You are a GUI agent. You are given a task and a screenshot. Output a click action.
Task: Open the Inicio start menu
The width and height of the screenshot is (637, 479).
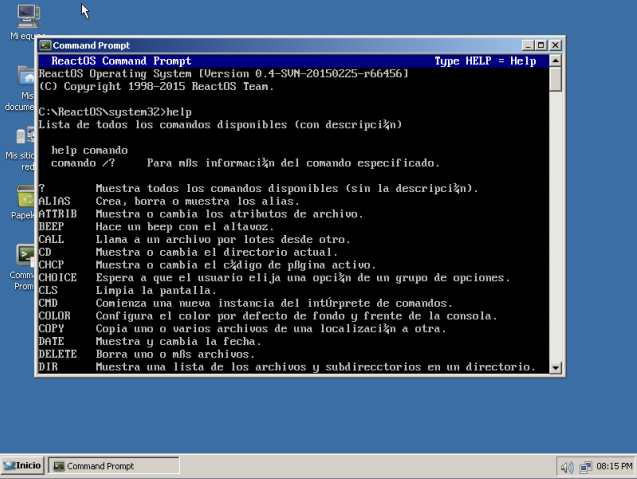click(23, 466)
